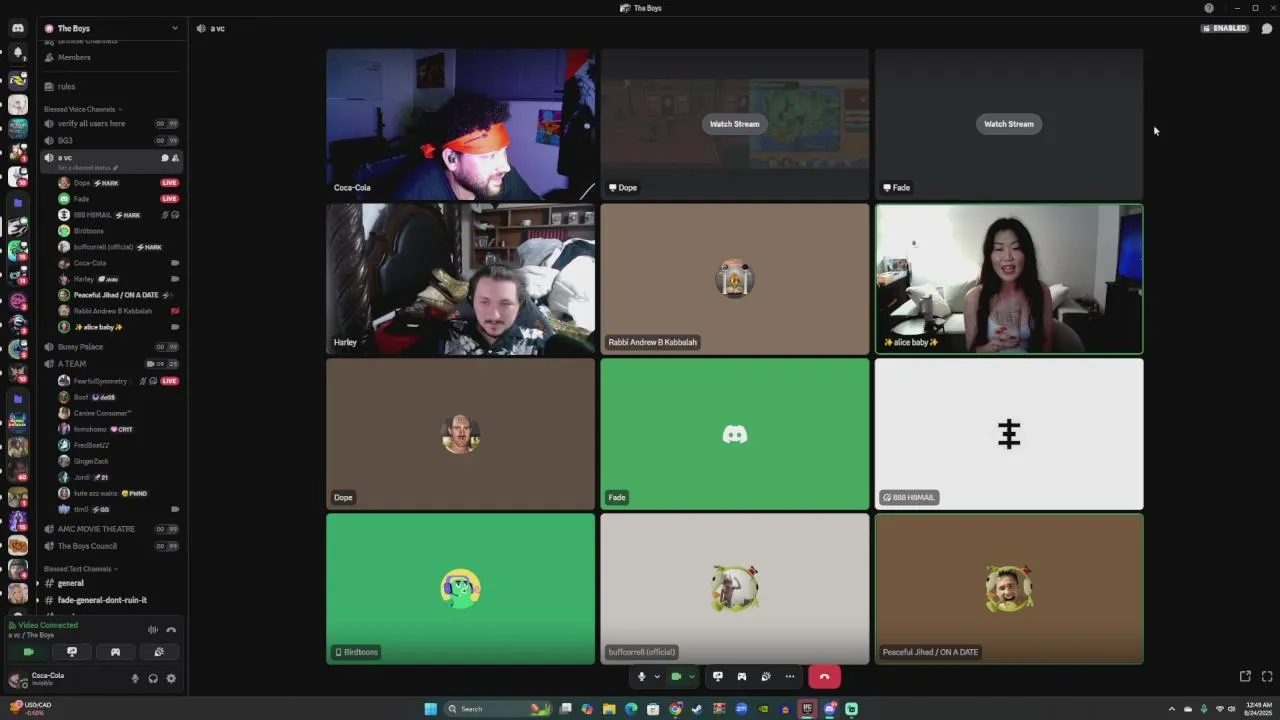Mute microphone in the call control bar
Viewport: 1280px width, 720px height.
pyautogui.click(x=642, y=677)
